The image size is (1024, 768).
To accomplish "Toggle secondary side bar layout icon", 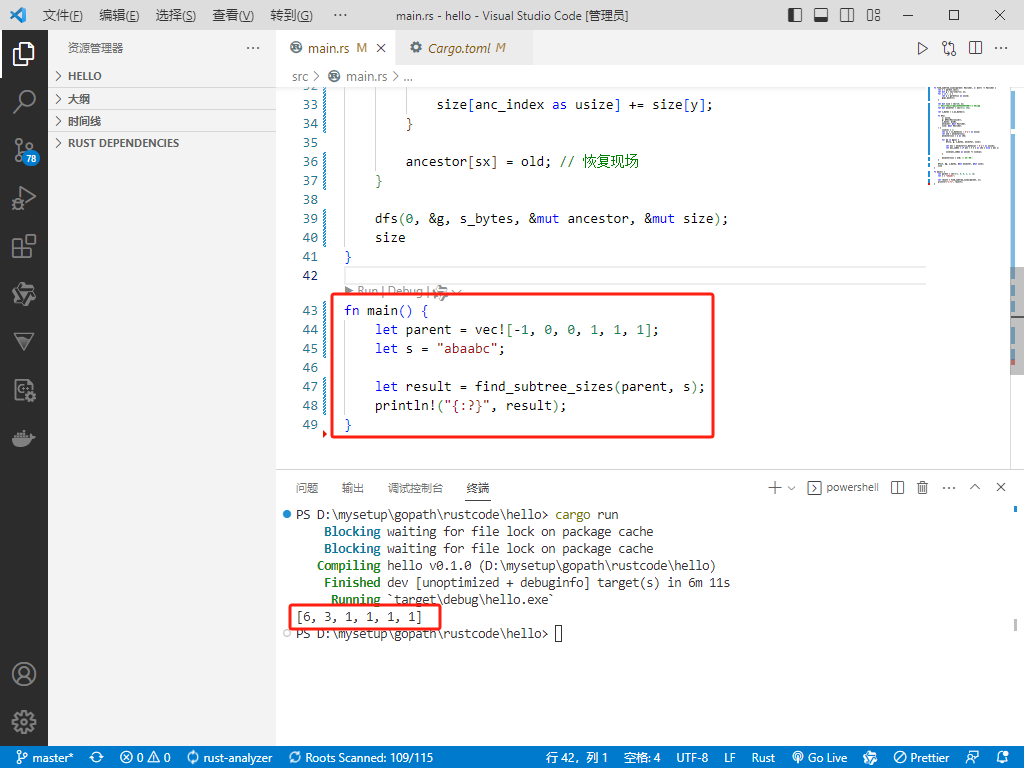I will click(847, 15).
